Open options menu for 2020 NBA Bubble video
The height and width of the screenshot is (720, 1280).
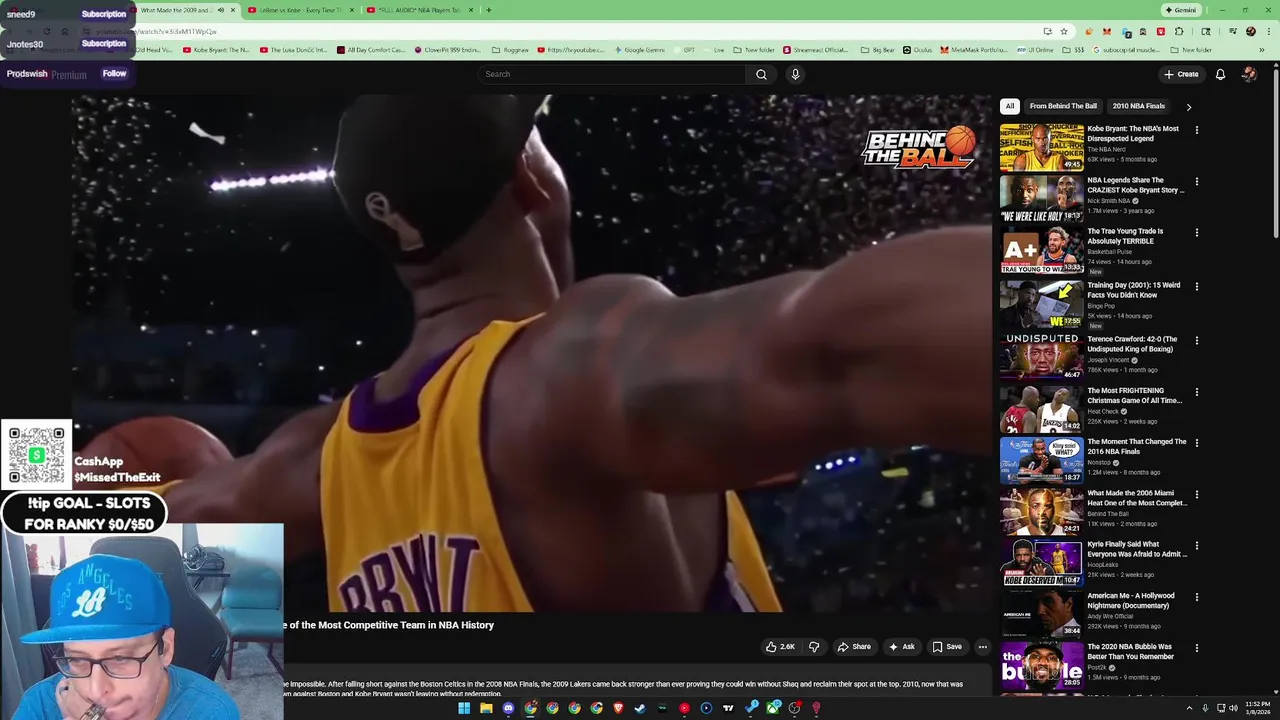pyautogui.click(x=1196, y=648)
